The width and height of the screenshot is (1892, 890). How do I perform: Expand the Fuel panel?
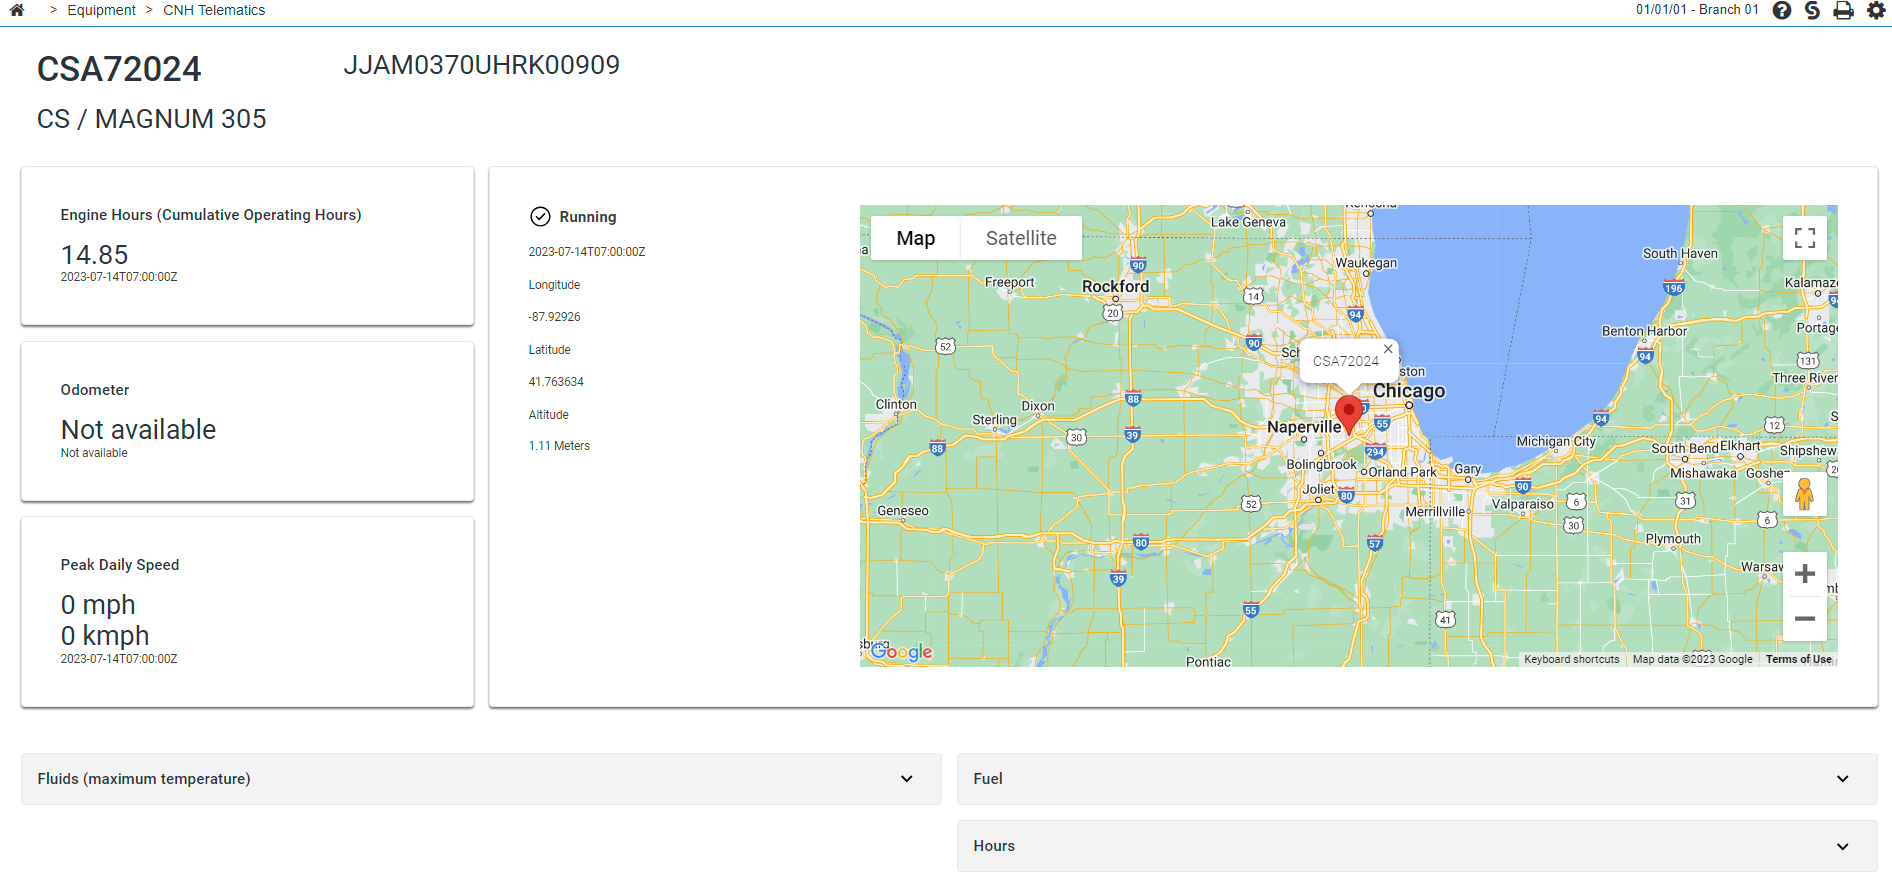(1417, 779)
